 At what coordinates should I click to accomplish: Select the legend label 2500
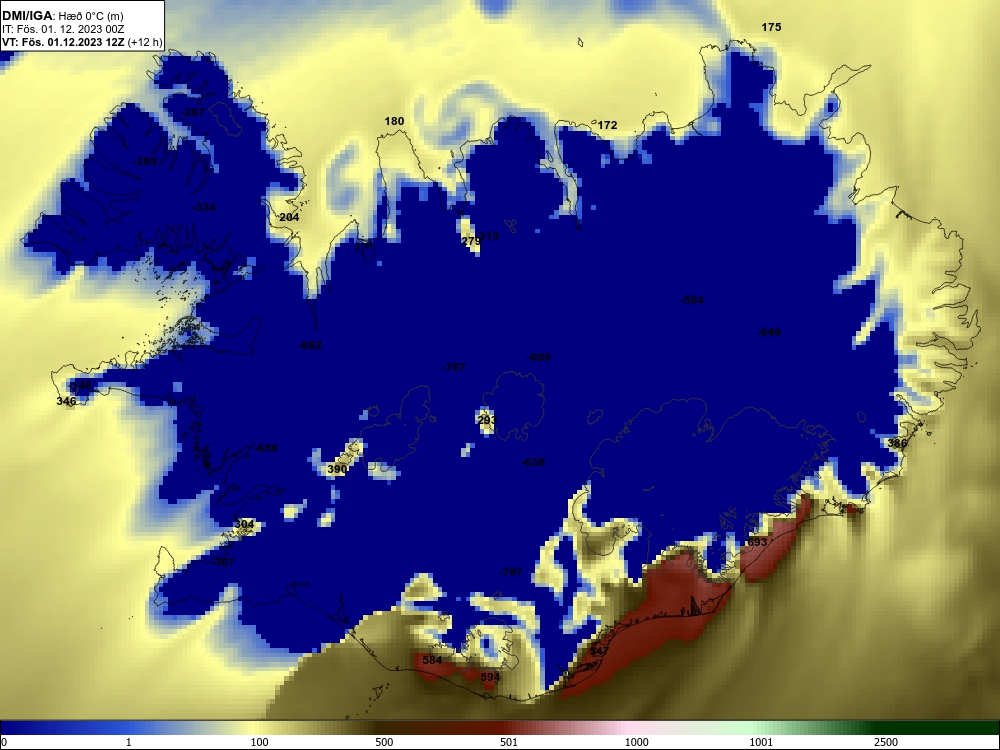pos(886,742)
